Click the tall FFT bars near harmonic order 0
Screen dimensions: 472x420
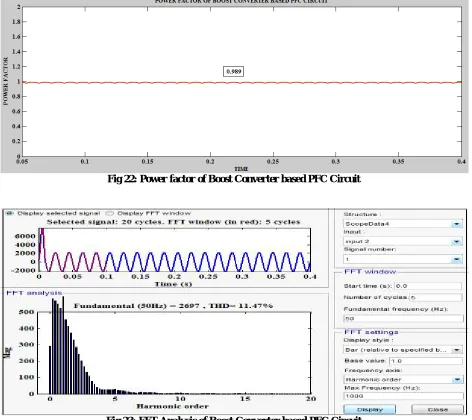pos(58,347)
